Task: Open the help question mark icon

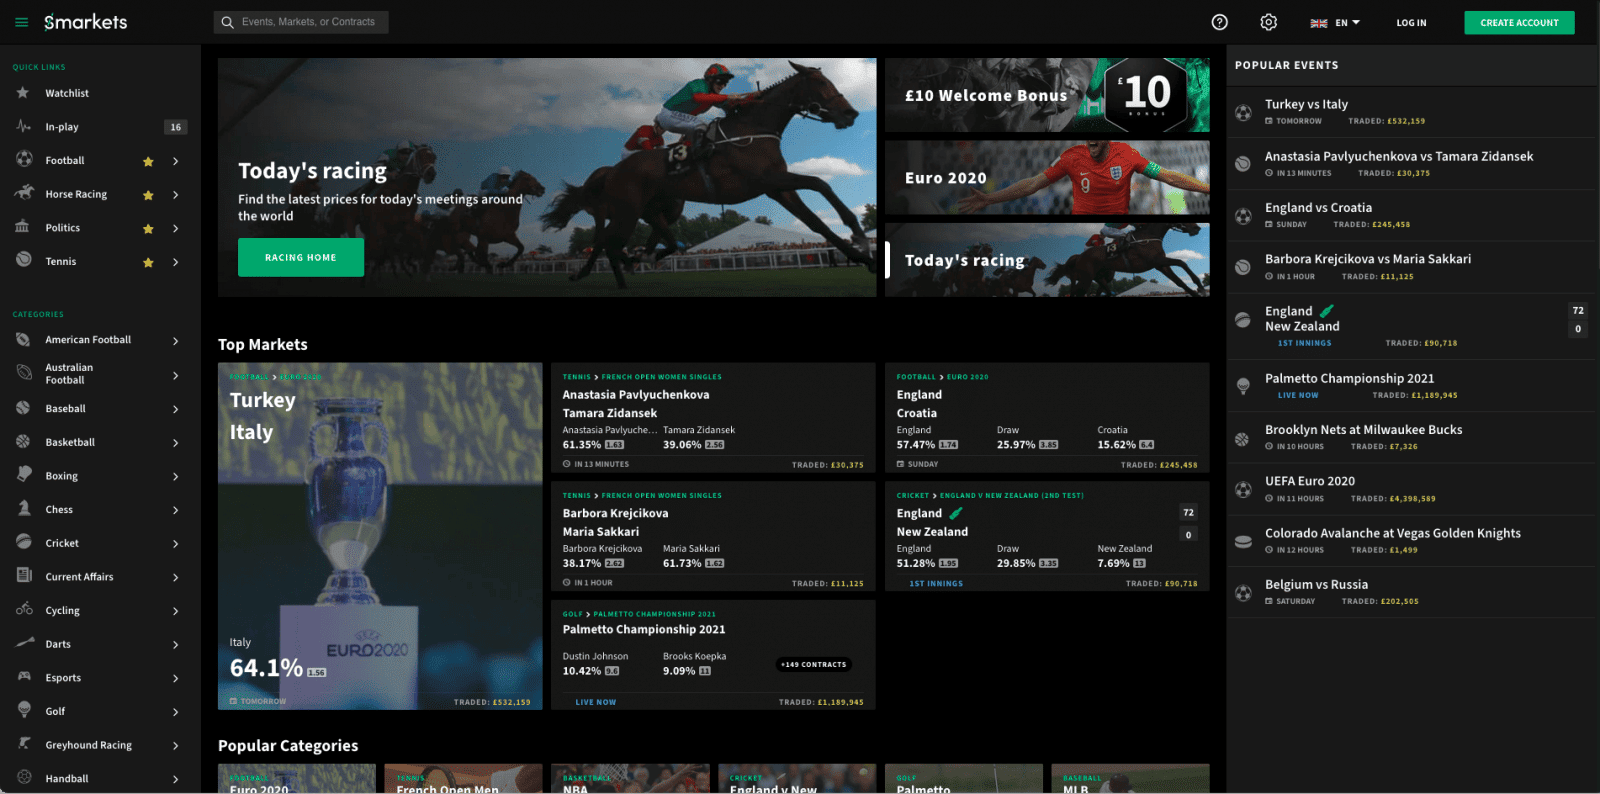Action: coord(1219,22)
